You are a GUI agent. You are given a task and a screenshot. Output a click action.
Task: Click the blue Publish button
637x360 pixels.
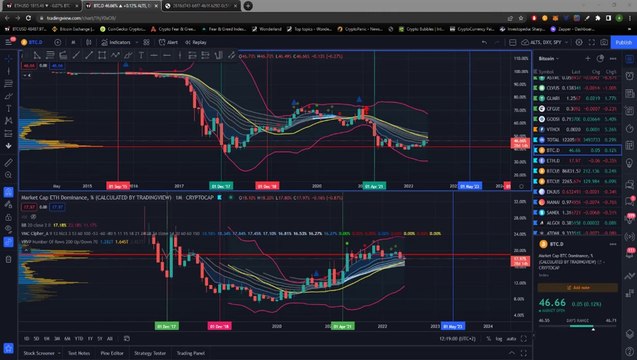pos(623,42)
